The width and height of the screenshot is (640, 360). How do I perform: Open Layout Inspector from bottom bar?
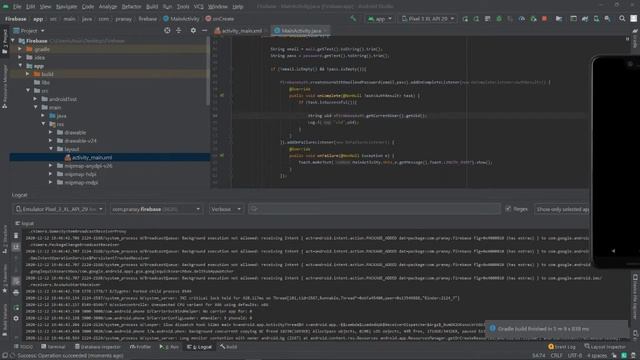click(605, 347)
